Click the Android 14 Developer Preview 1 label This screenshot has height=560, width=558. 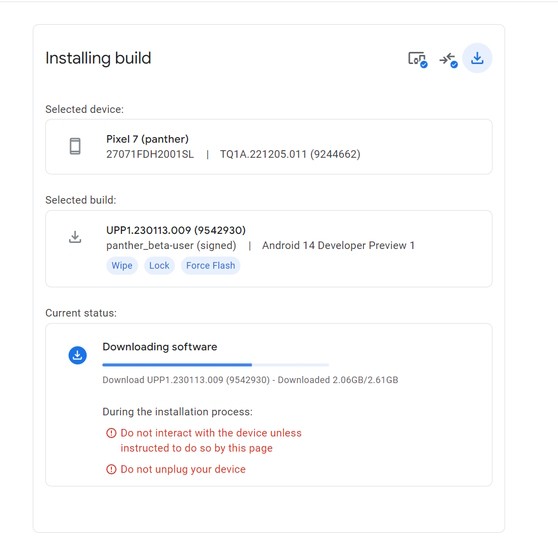[x=338, y=246]
